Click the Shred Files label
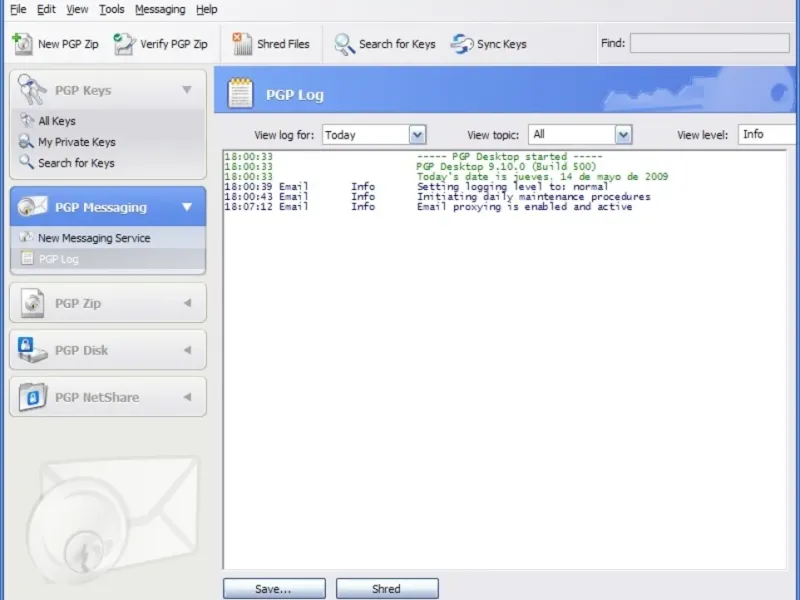This screenshot has width=800, height=600. click(x=283, y=44)
